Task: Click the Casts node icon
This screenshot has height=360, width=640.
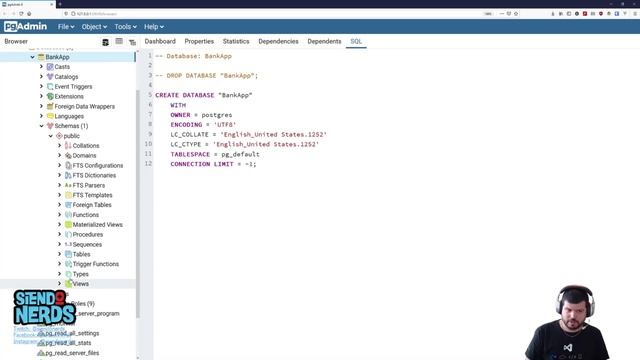Action: point(50,67)
